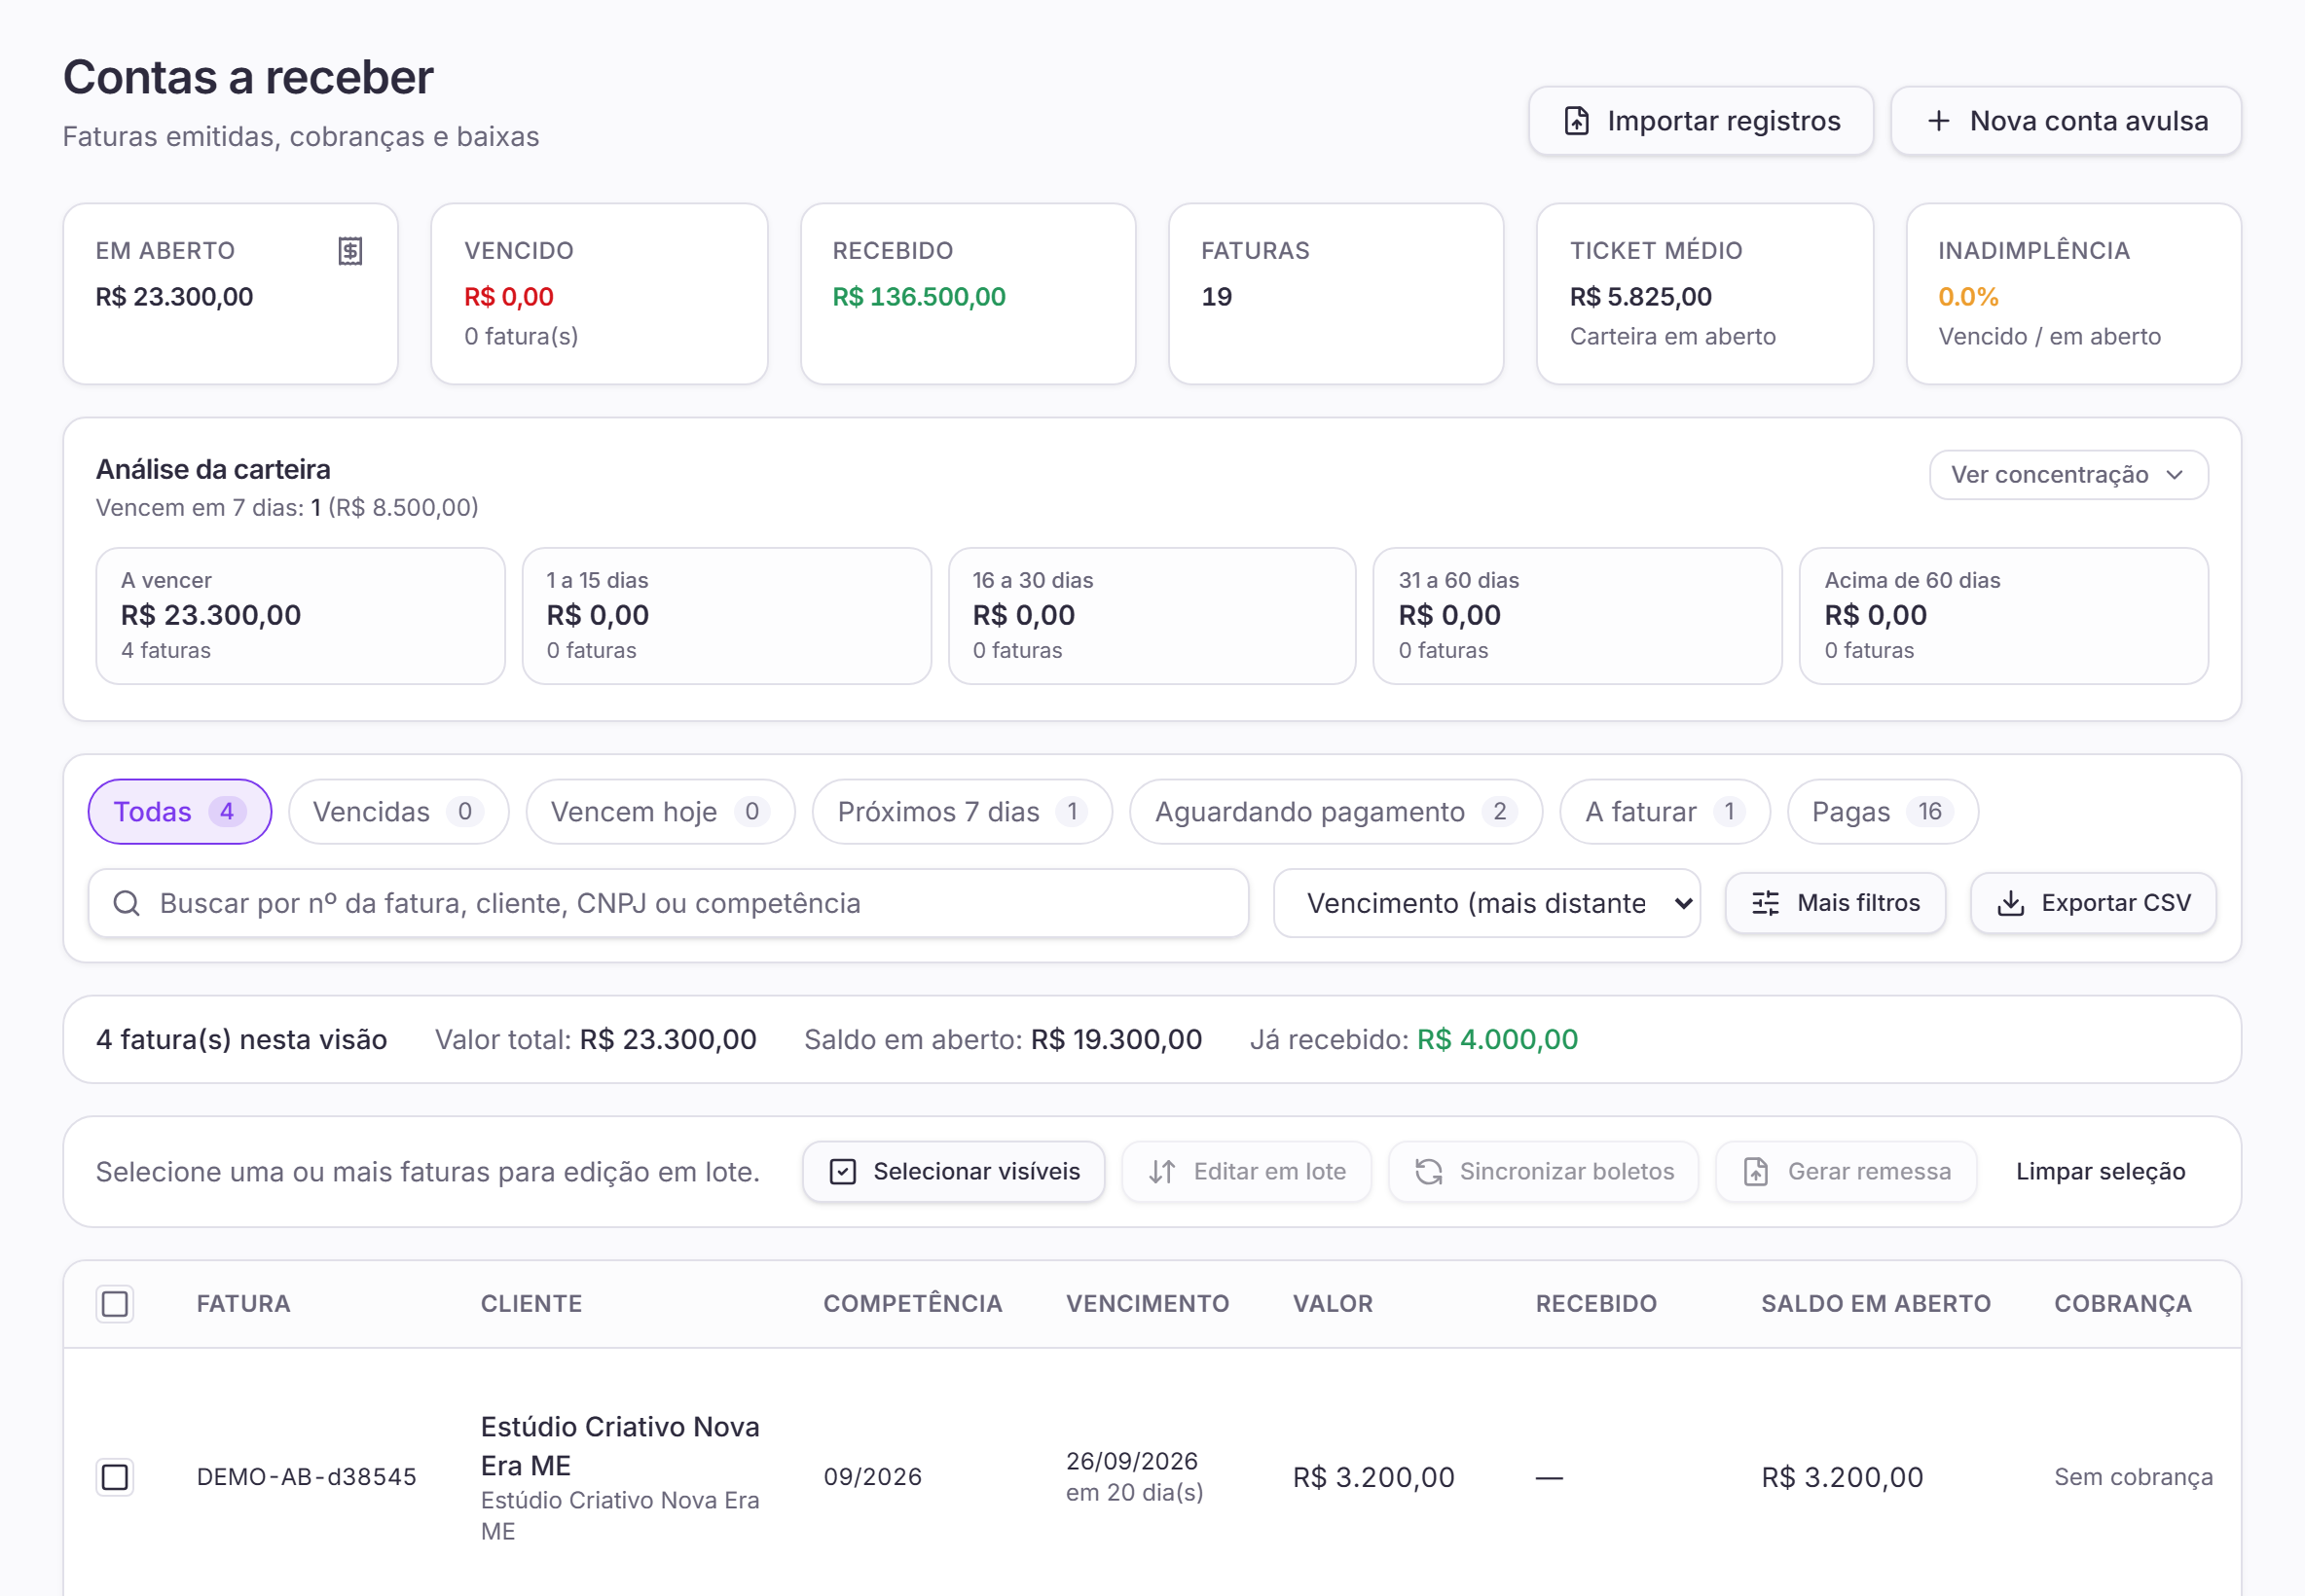Click the checkmark icon in Selecionar visíveis
This screenshot has height=1596, width=2305.
coord(843,1171)
